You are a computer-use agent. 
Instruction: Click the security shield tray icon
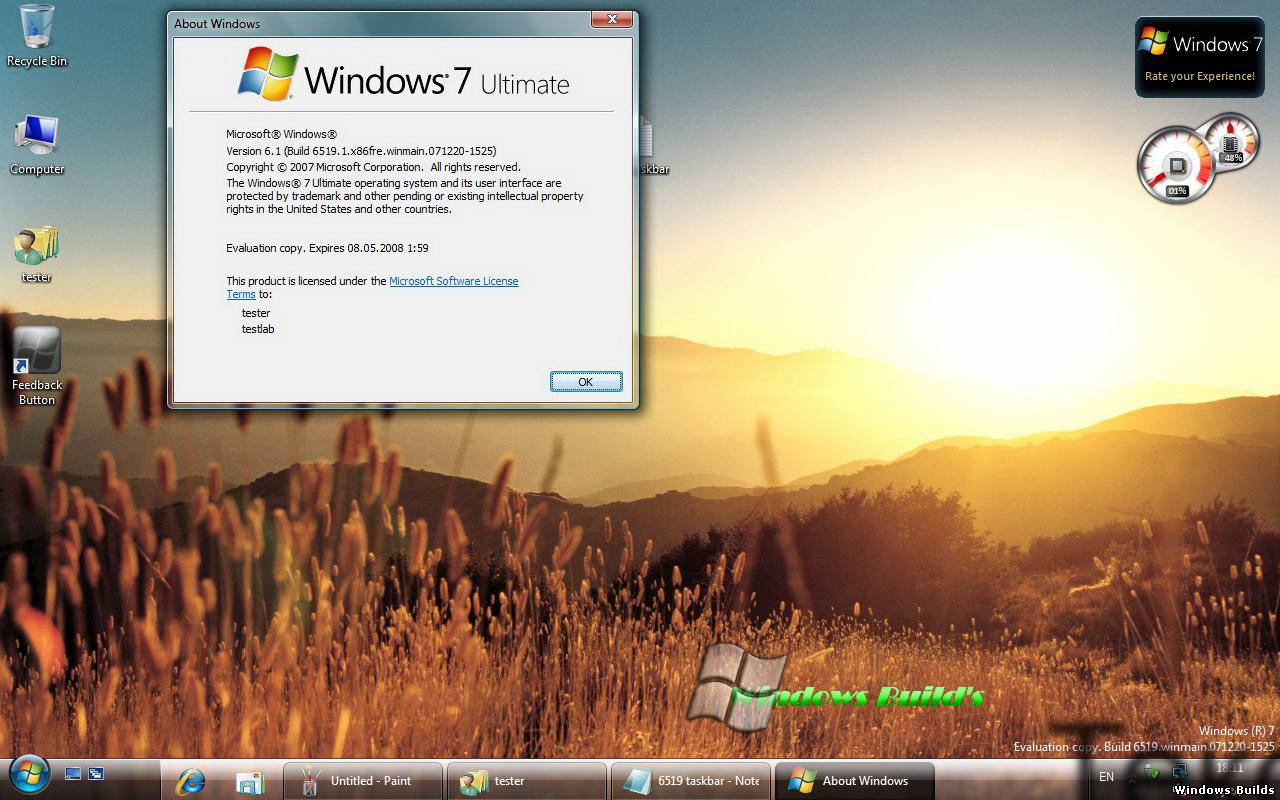tap(1152, 772)
